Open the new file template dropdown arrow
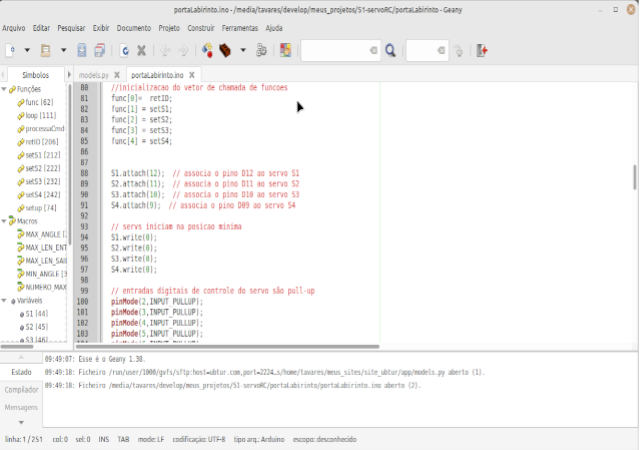The image size is (640, 450). click(x=25, y=49)
